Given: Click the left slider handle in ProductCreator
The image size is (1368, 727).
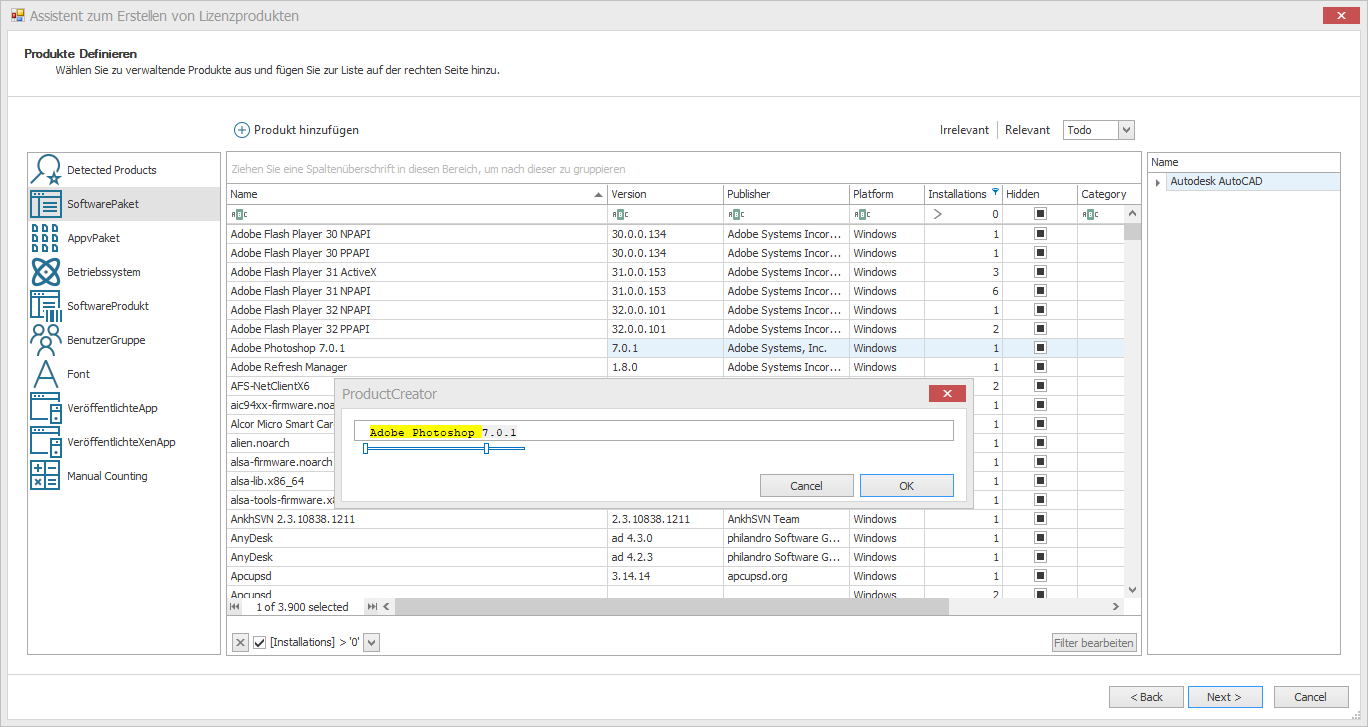Looking at the screenshot, I should pyautogui.click(x=366, y=449).
